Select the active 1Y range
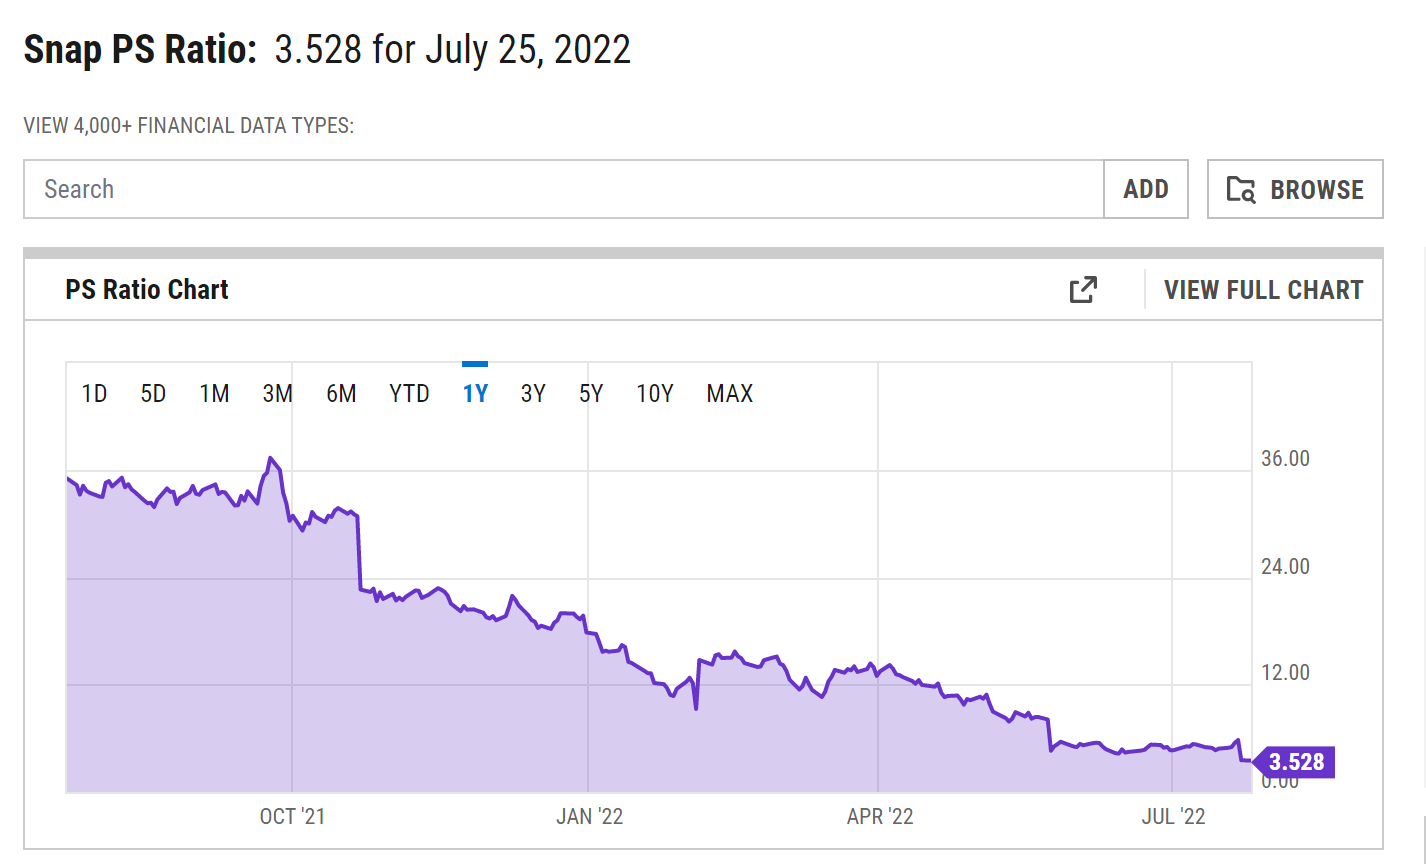 click(475, 394)
